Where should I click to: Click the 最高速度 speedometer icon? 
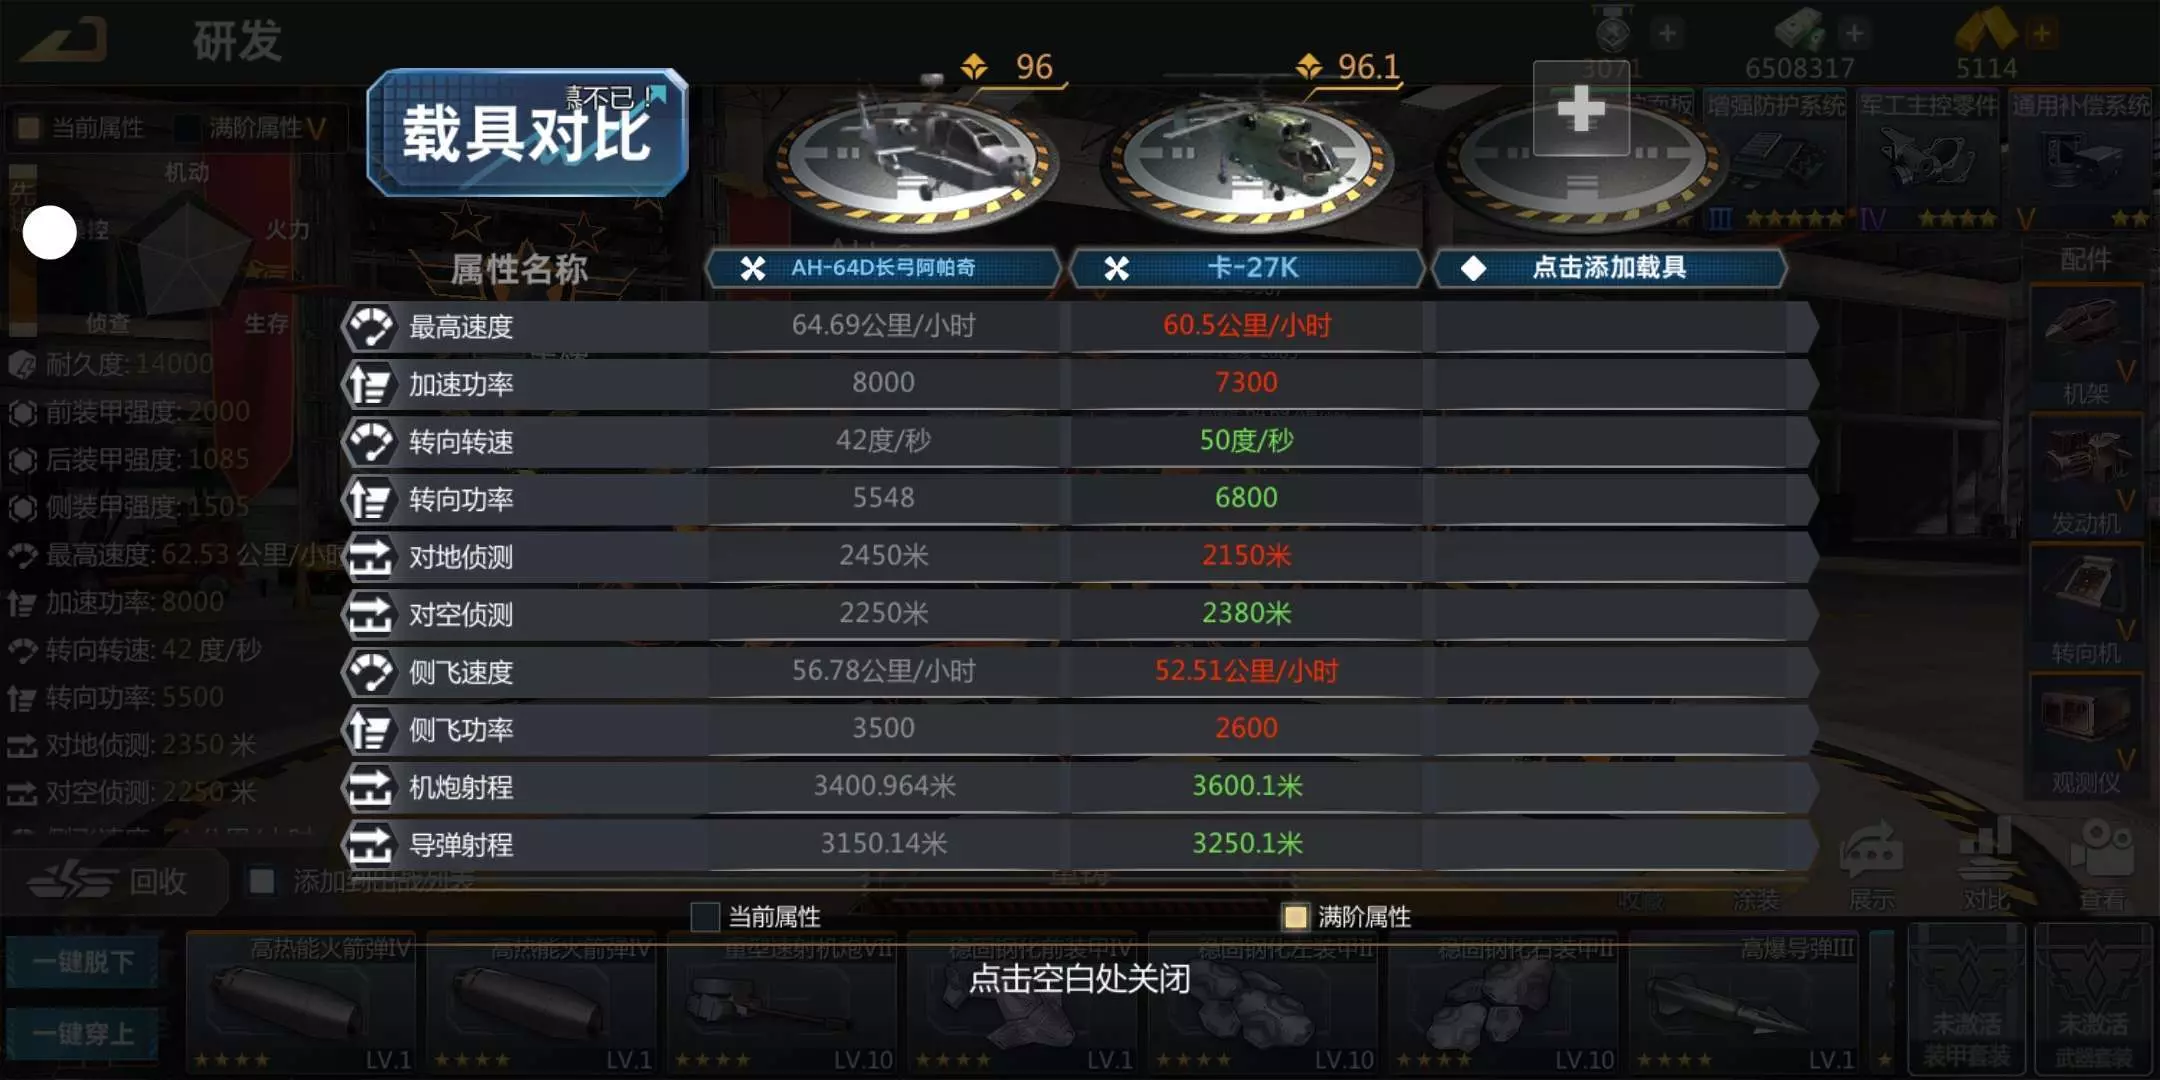370,327
